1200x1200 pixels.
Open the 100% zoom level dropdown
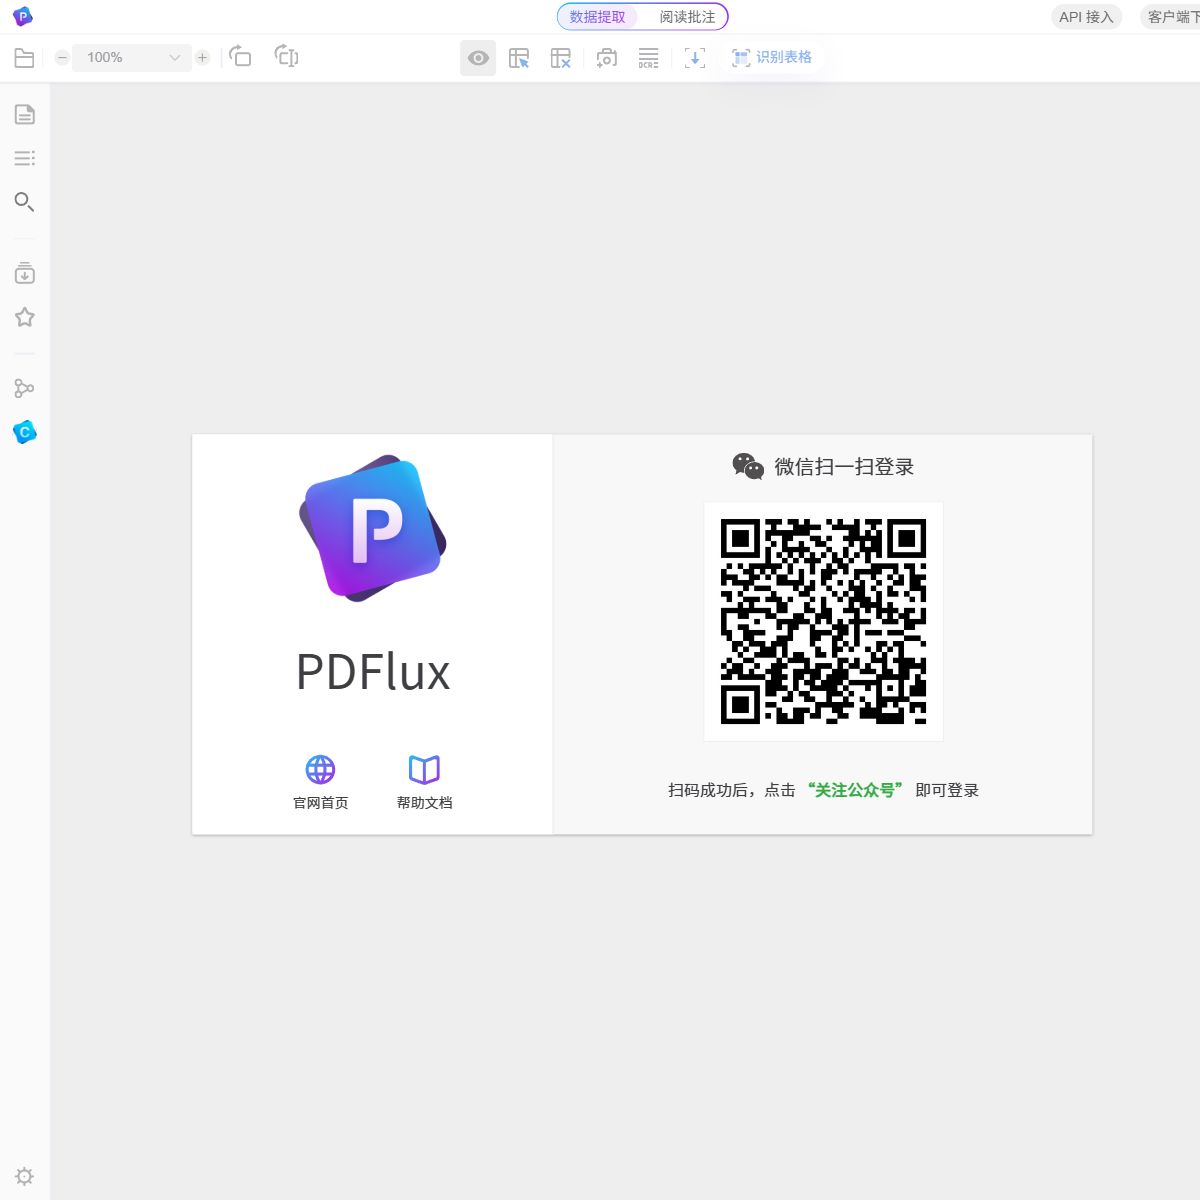click(x=132, y=58)
